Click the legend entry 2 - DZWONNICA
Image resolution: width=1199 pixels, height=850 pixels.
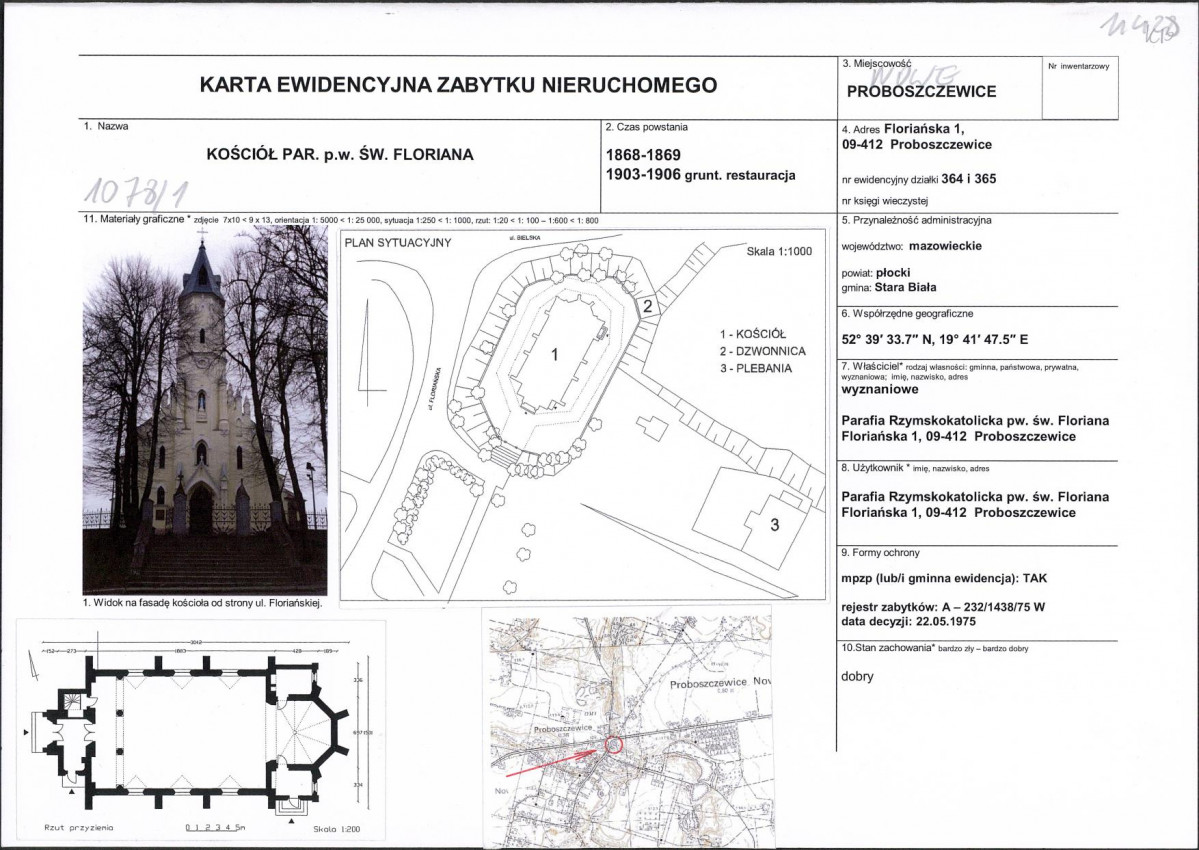[762, 352]
